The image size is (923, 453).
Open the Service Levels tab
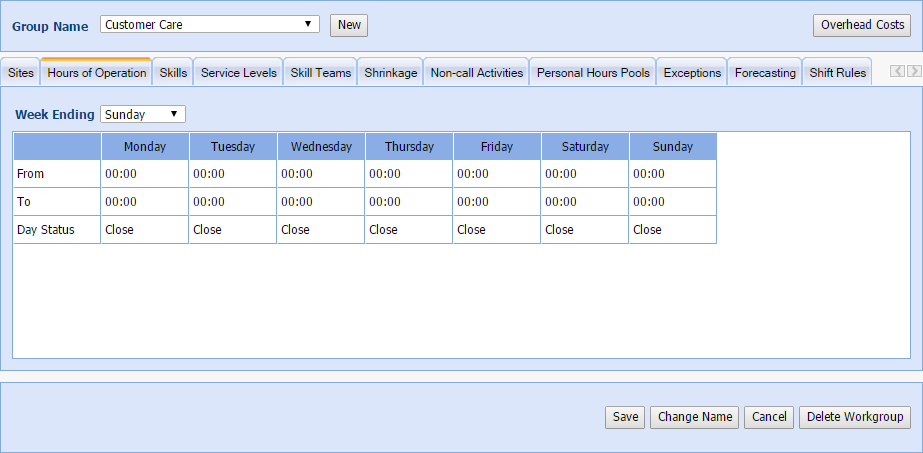click(238, 73)
